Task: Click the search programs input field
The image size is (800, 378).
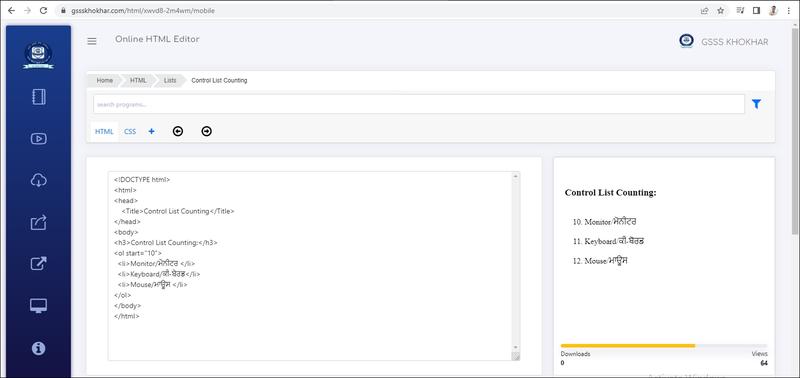Action: (419, 104)
